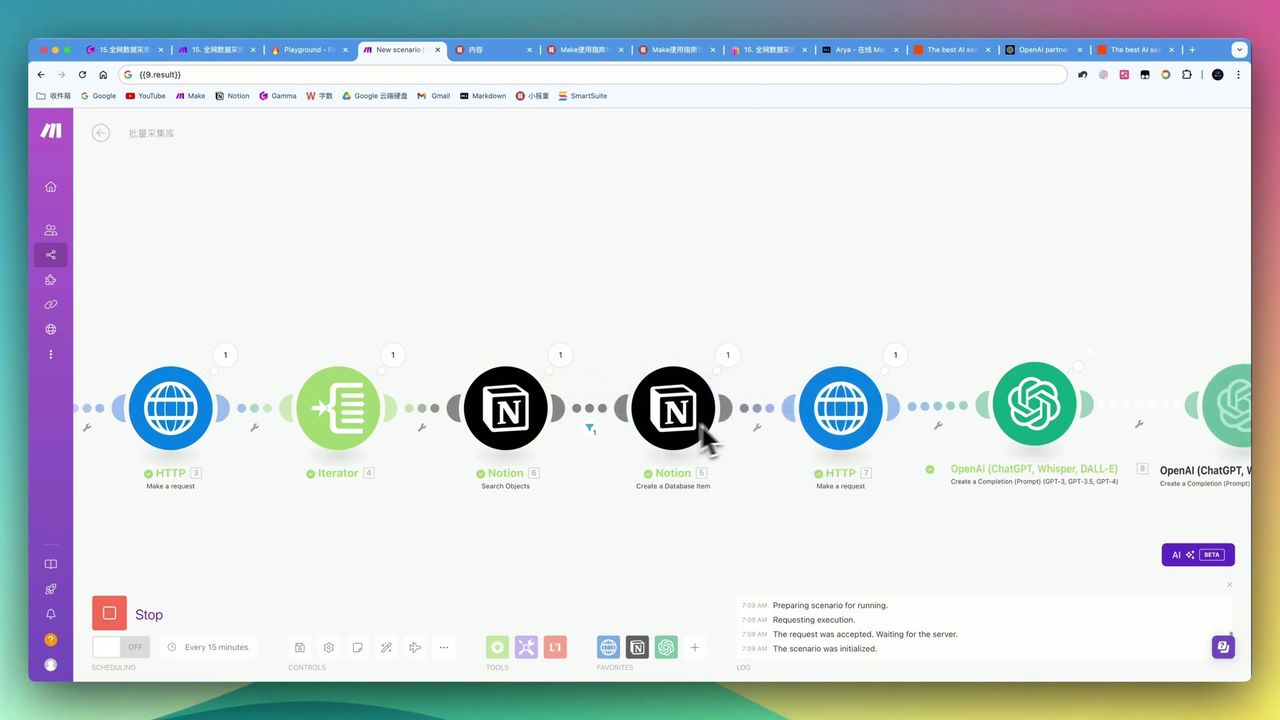This screenshot has height=720, width=1280.
Task: Click the AI BETA assistant button
Action: [1197, 555]
